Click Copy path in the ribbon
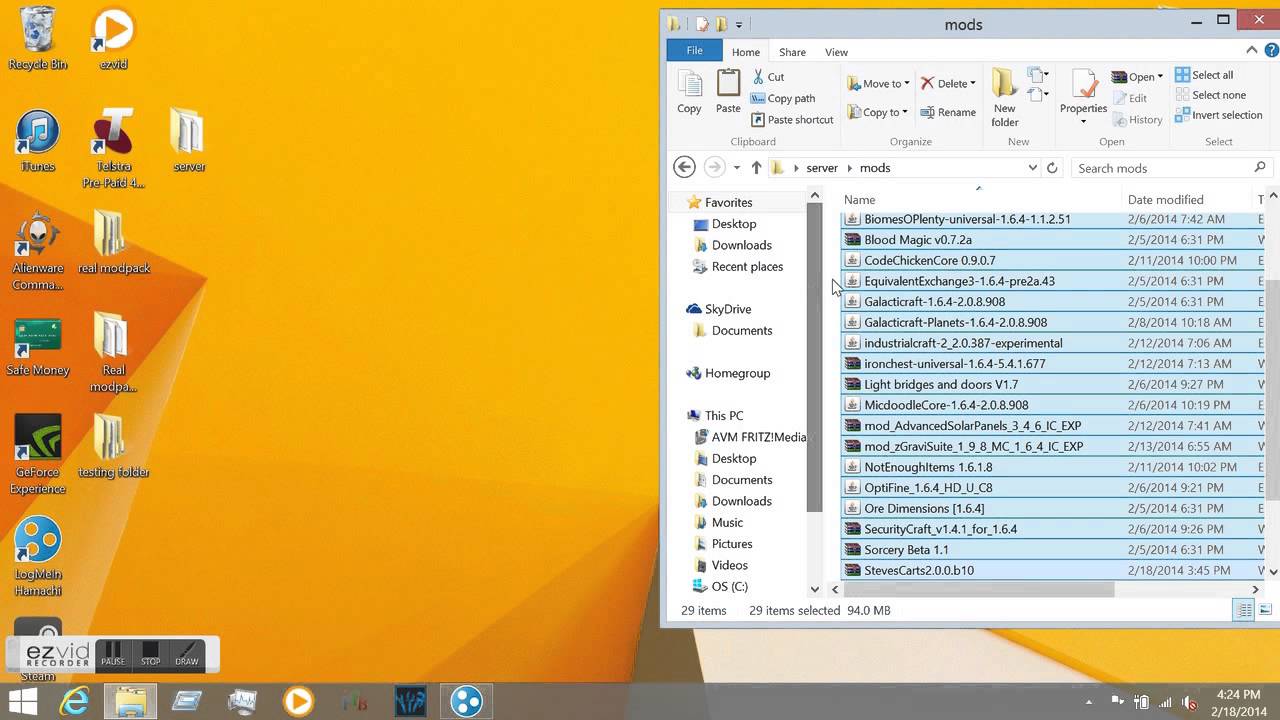This screenshot has height=720, width=1280. (x=783, y=98)
